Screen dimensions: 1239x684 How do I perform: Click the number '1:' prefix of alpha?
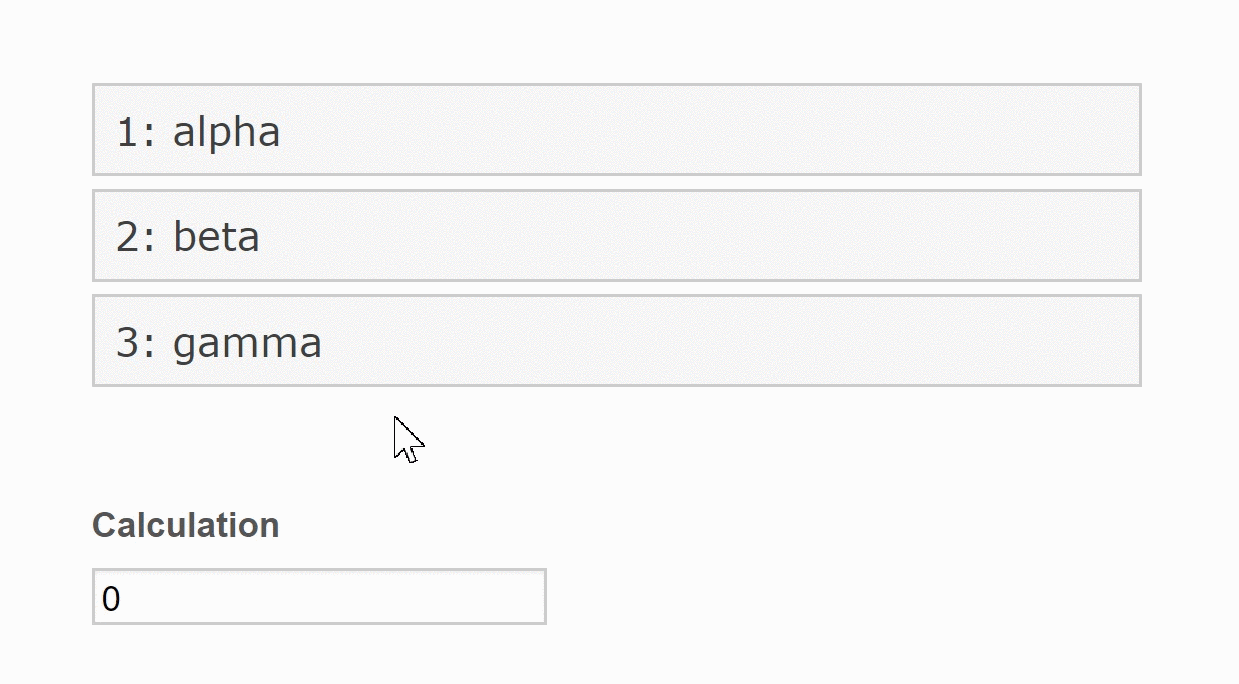137,132
